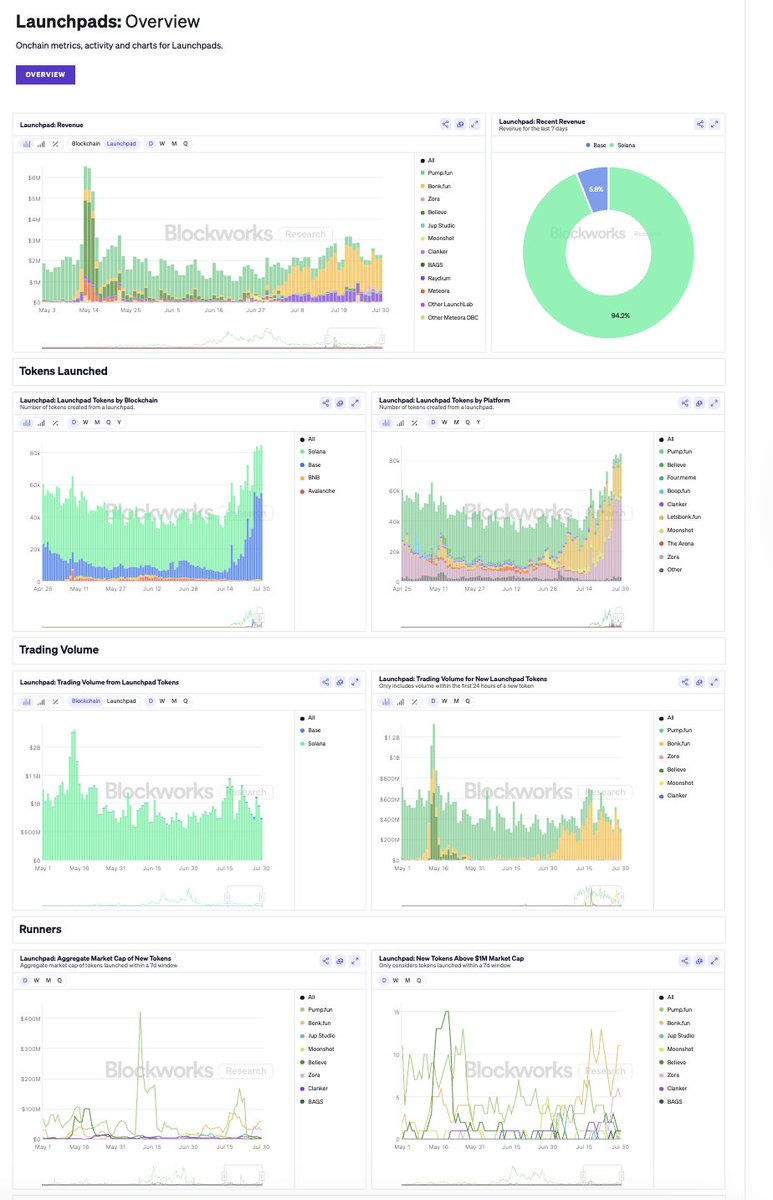This screenshot has height=1200, width=773.
Task: Share the Launchpad Tokens by Platform chart
Action: (685, 403)
